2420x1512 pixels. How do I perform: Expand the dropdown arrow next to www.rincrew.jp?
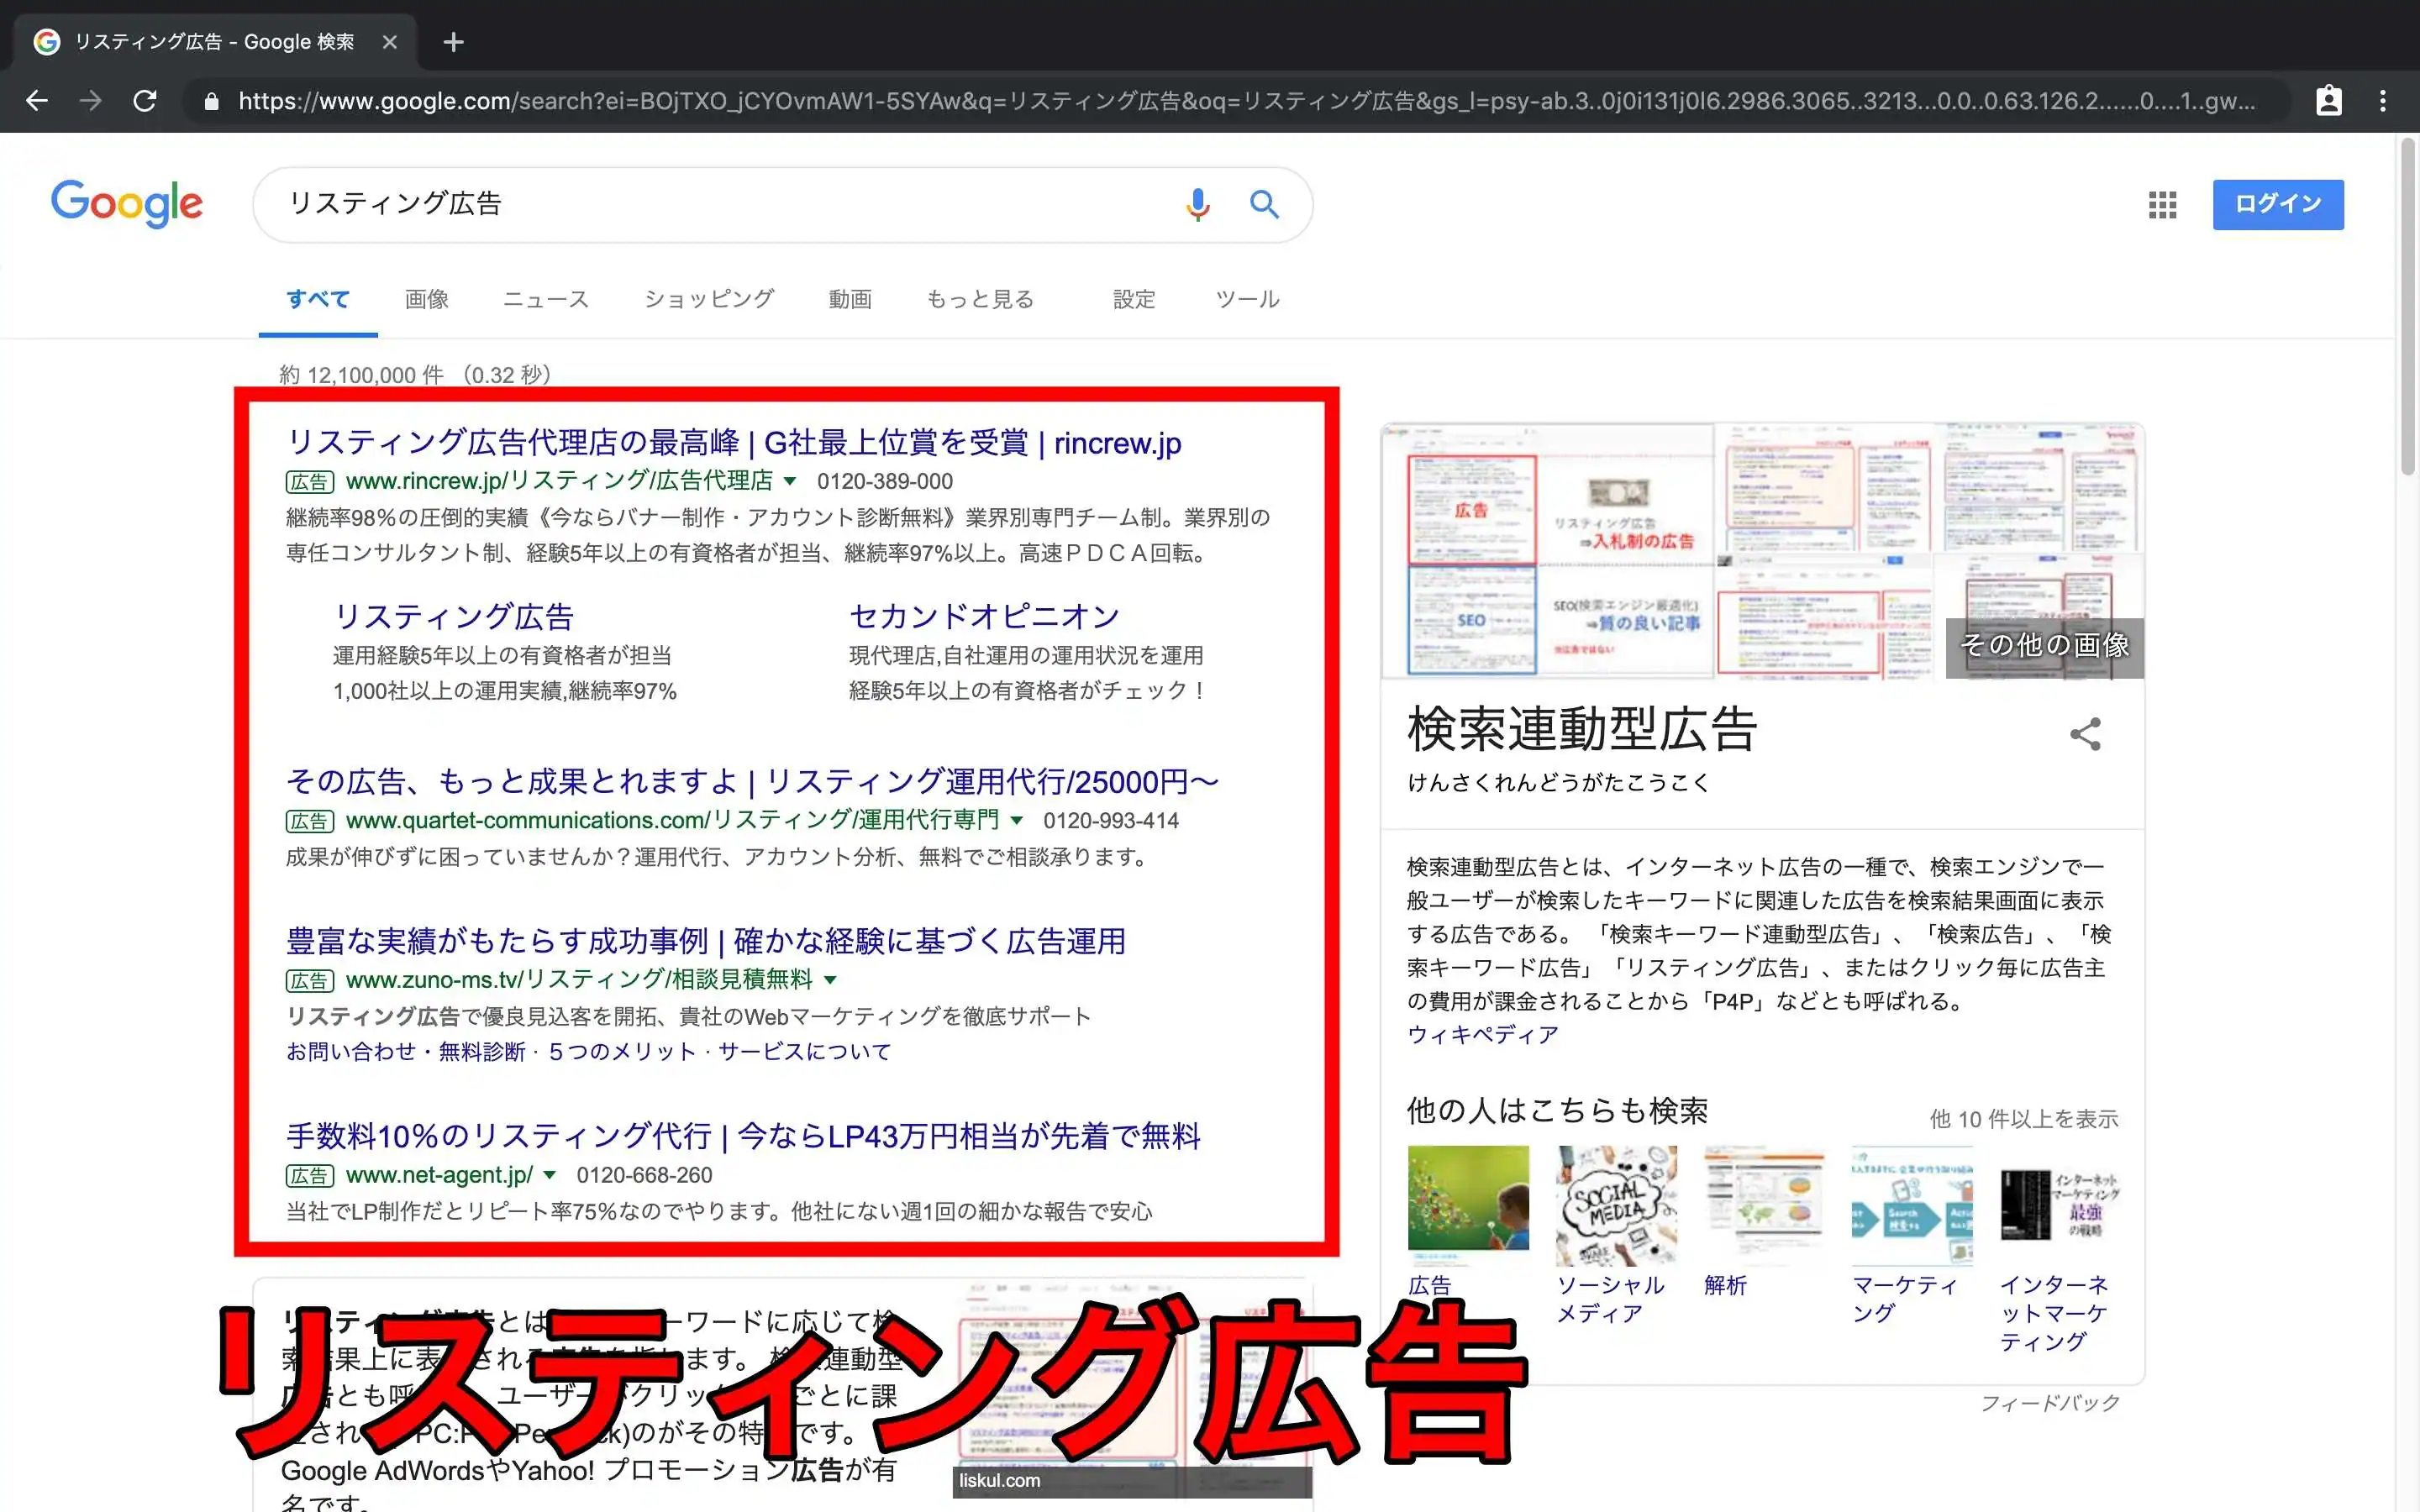(791, 481)
